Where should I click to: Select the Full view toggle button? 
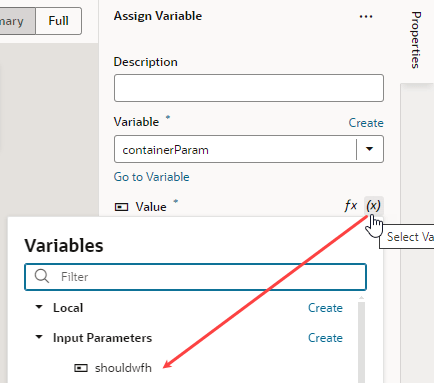point(58,21)
